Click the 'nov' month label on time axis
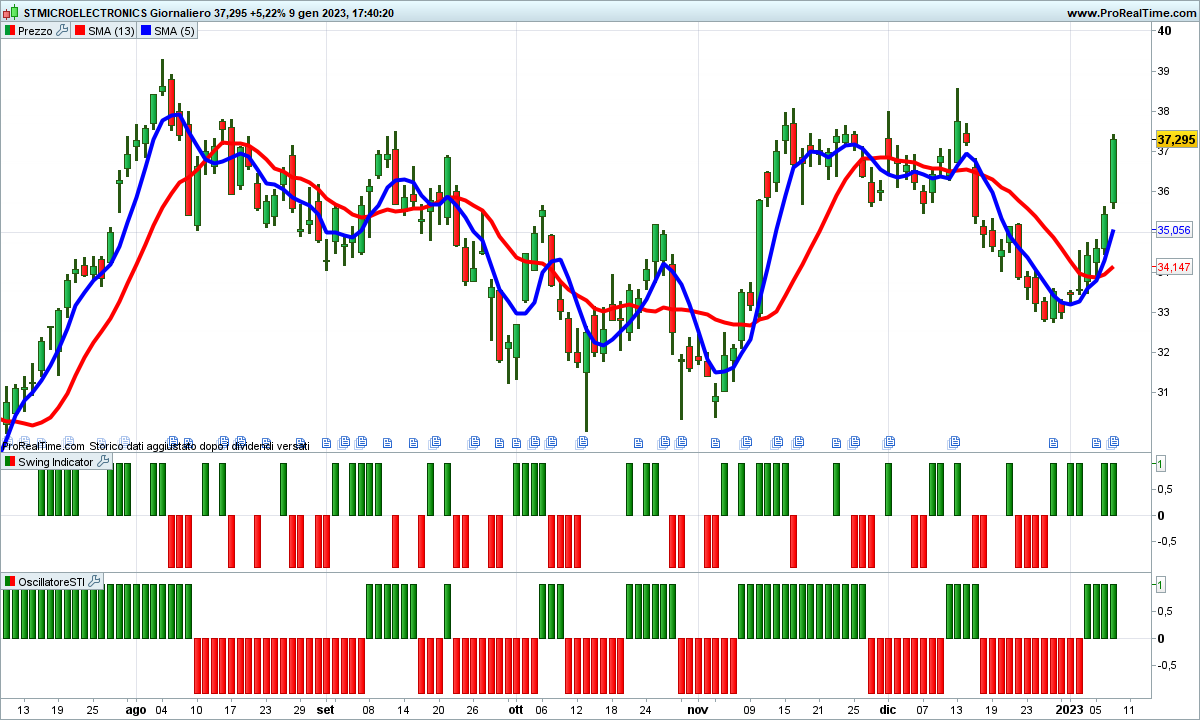Screen dimensions: 1200x720 pos(698,709)
